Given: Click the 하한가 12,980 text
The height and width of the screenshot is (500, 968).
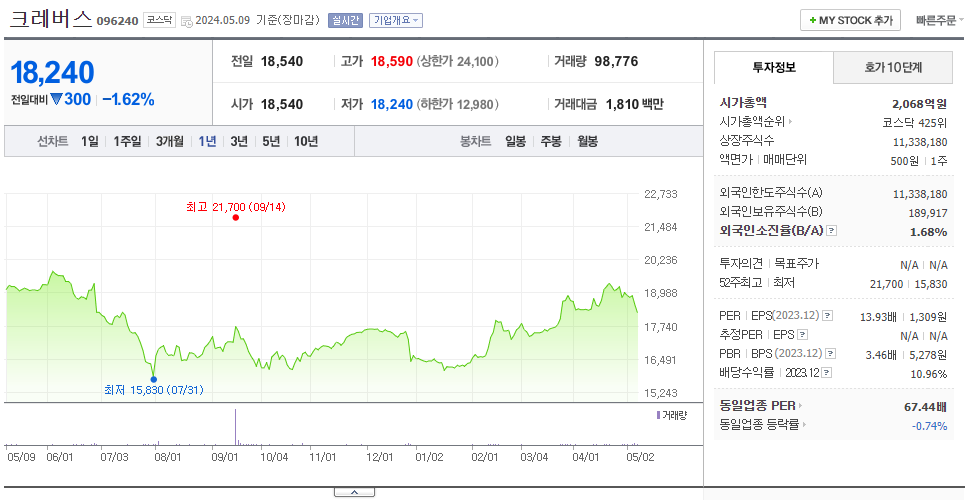Looking at the screenshot, I should tap(457, 104).
